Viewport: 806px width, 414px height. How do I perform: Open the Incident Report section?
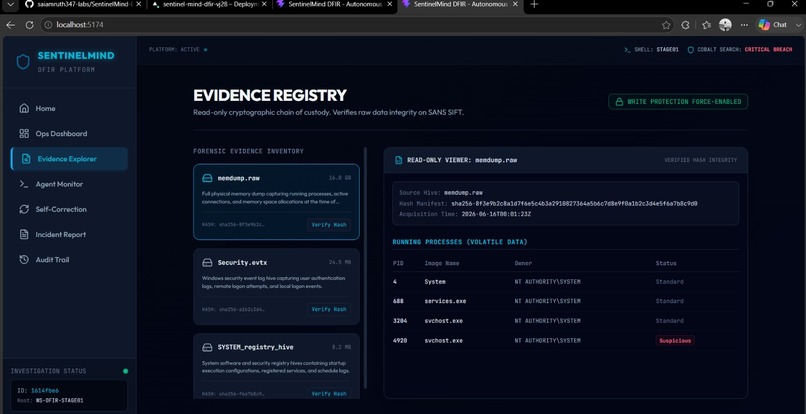pyautogui.click(x=69, y=234)
